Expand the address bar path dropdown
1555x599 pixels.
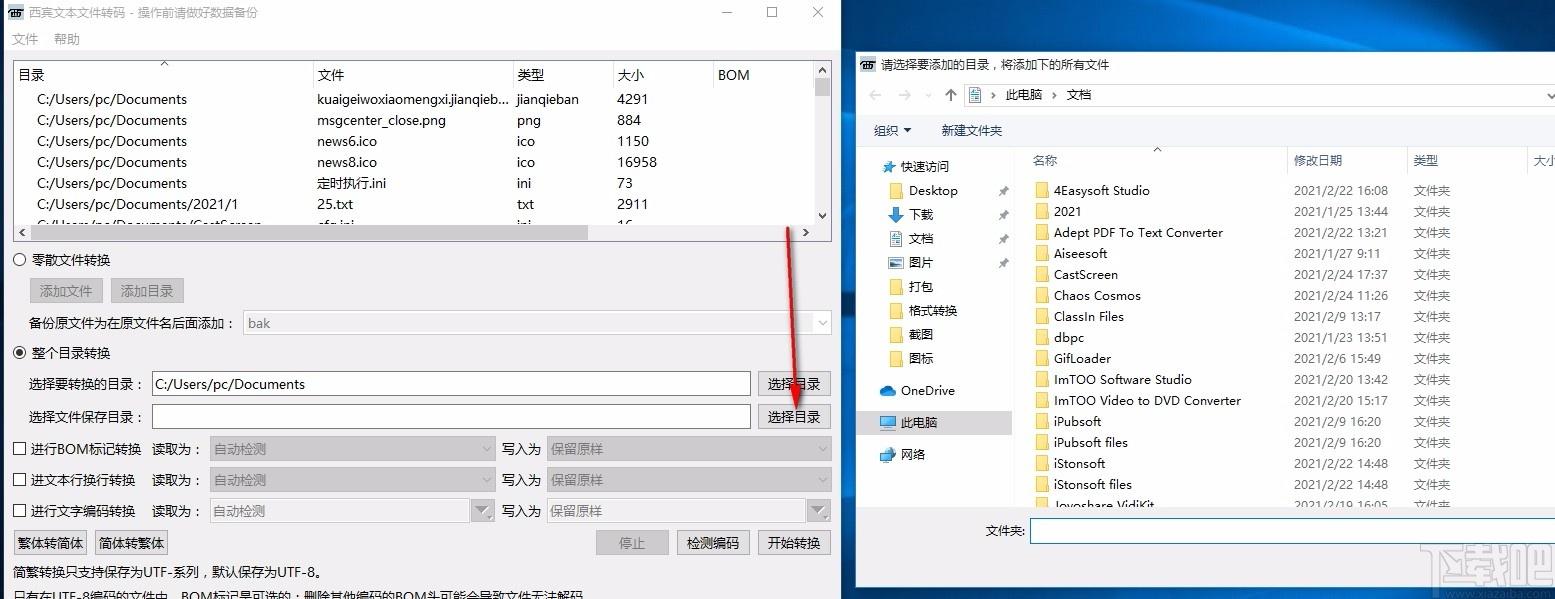(1549, 95)
